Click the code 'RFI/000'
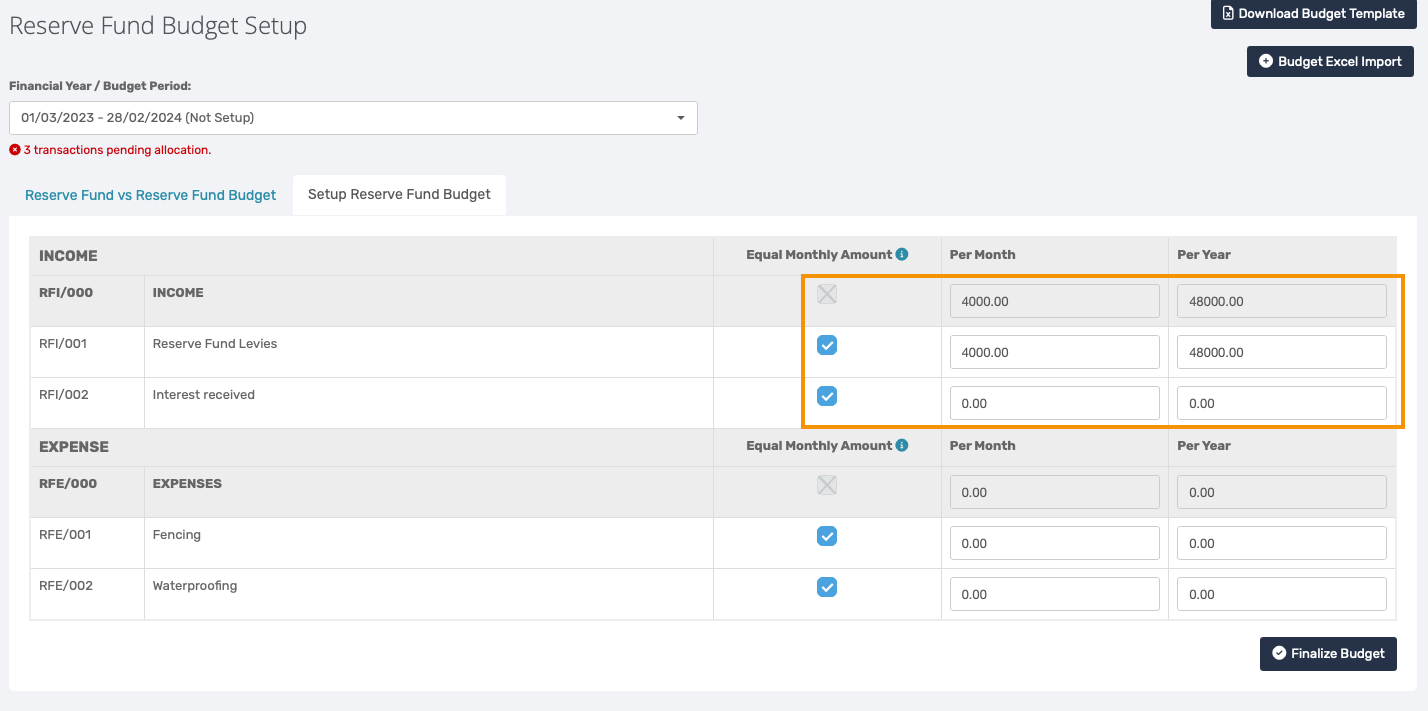Screen dimensions: 1428x711 (66, 293)
